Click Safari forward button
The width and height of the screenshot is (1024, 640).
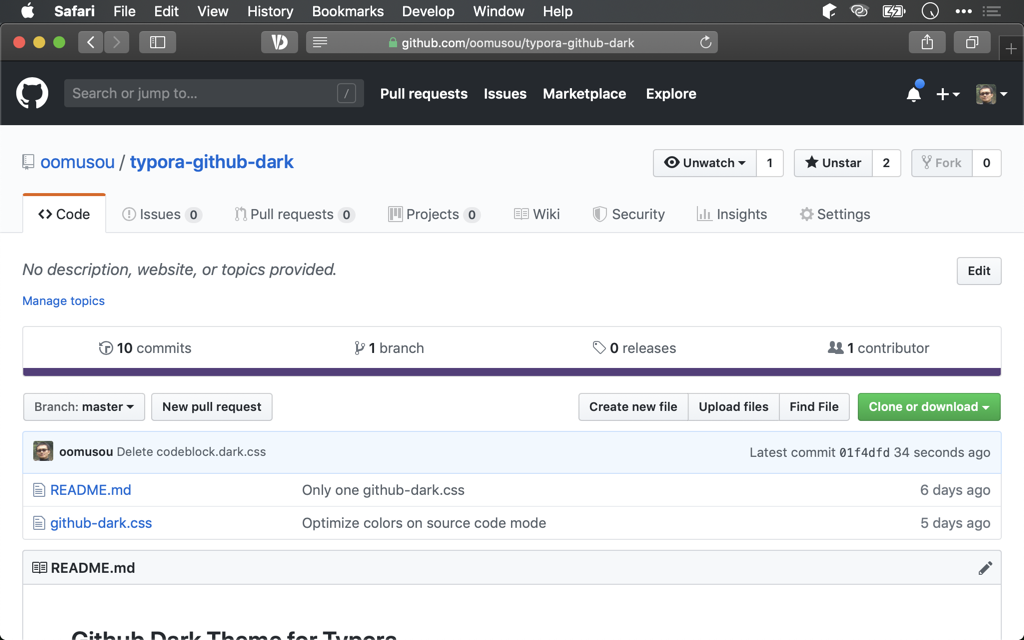[x=116, y=42]
